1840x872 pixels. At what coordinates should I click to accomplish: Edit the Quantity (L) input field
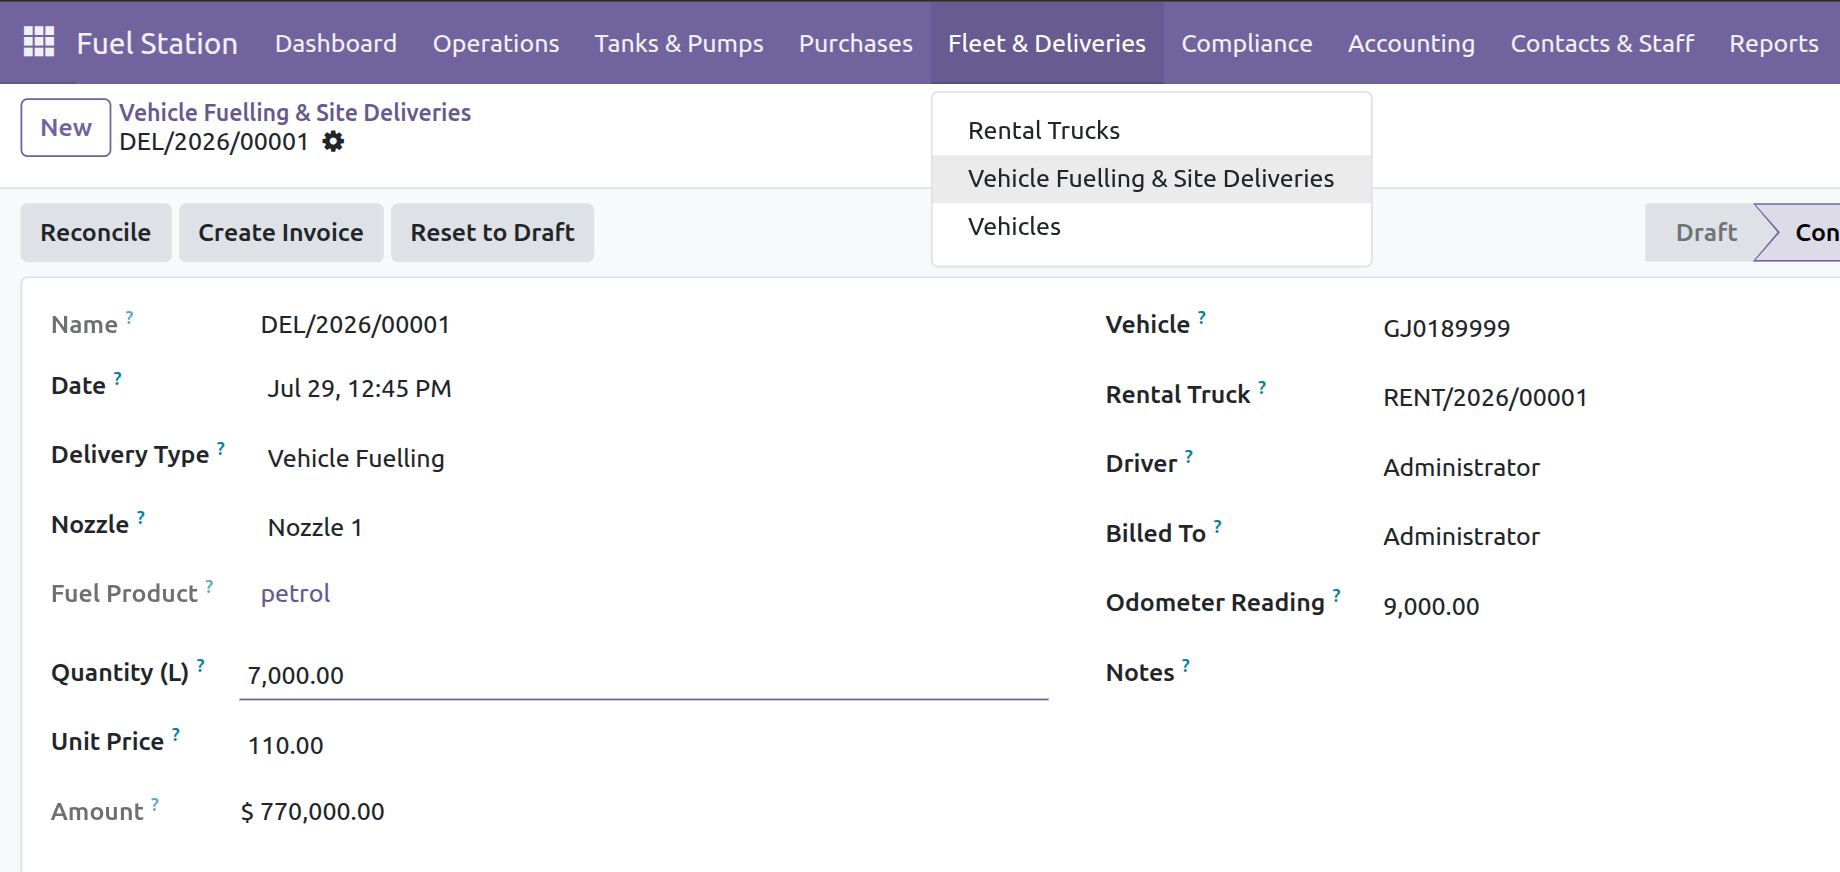click(644, 676)
